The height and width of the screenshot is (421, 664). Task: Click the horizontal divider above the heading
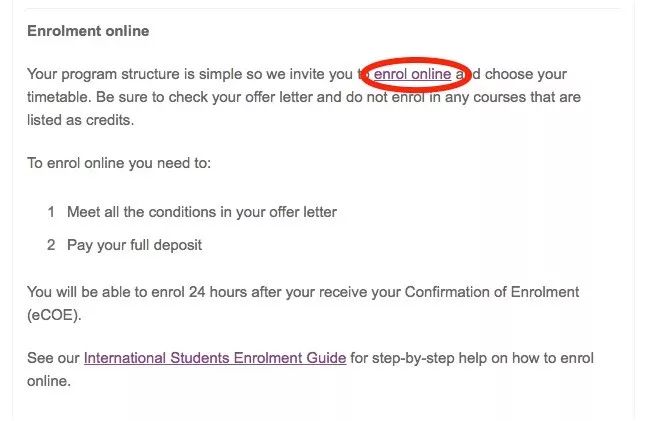coord(324,8)
